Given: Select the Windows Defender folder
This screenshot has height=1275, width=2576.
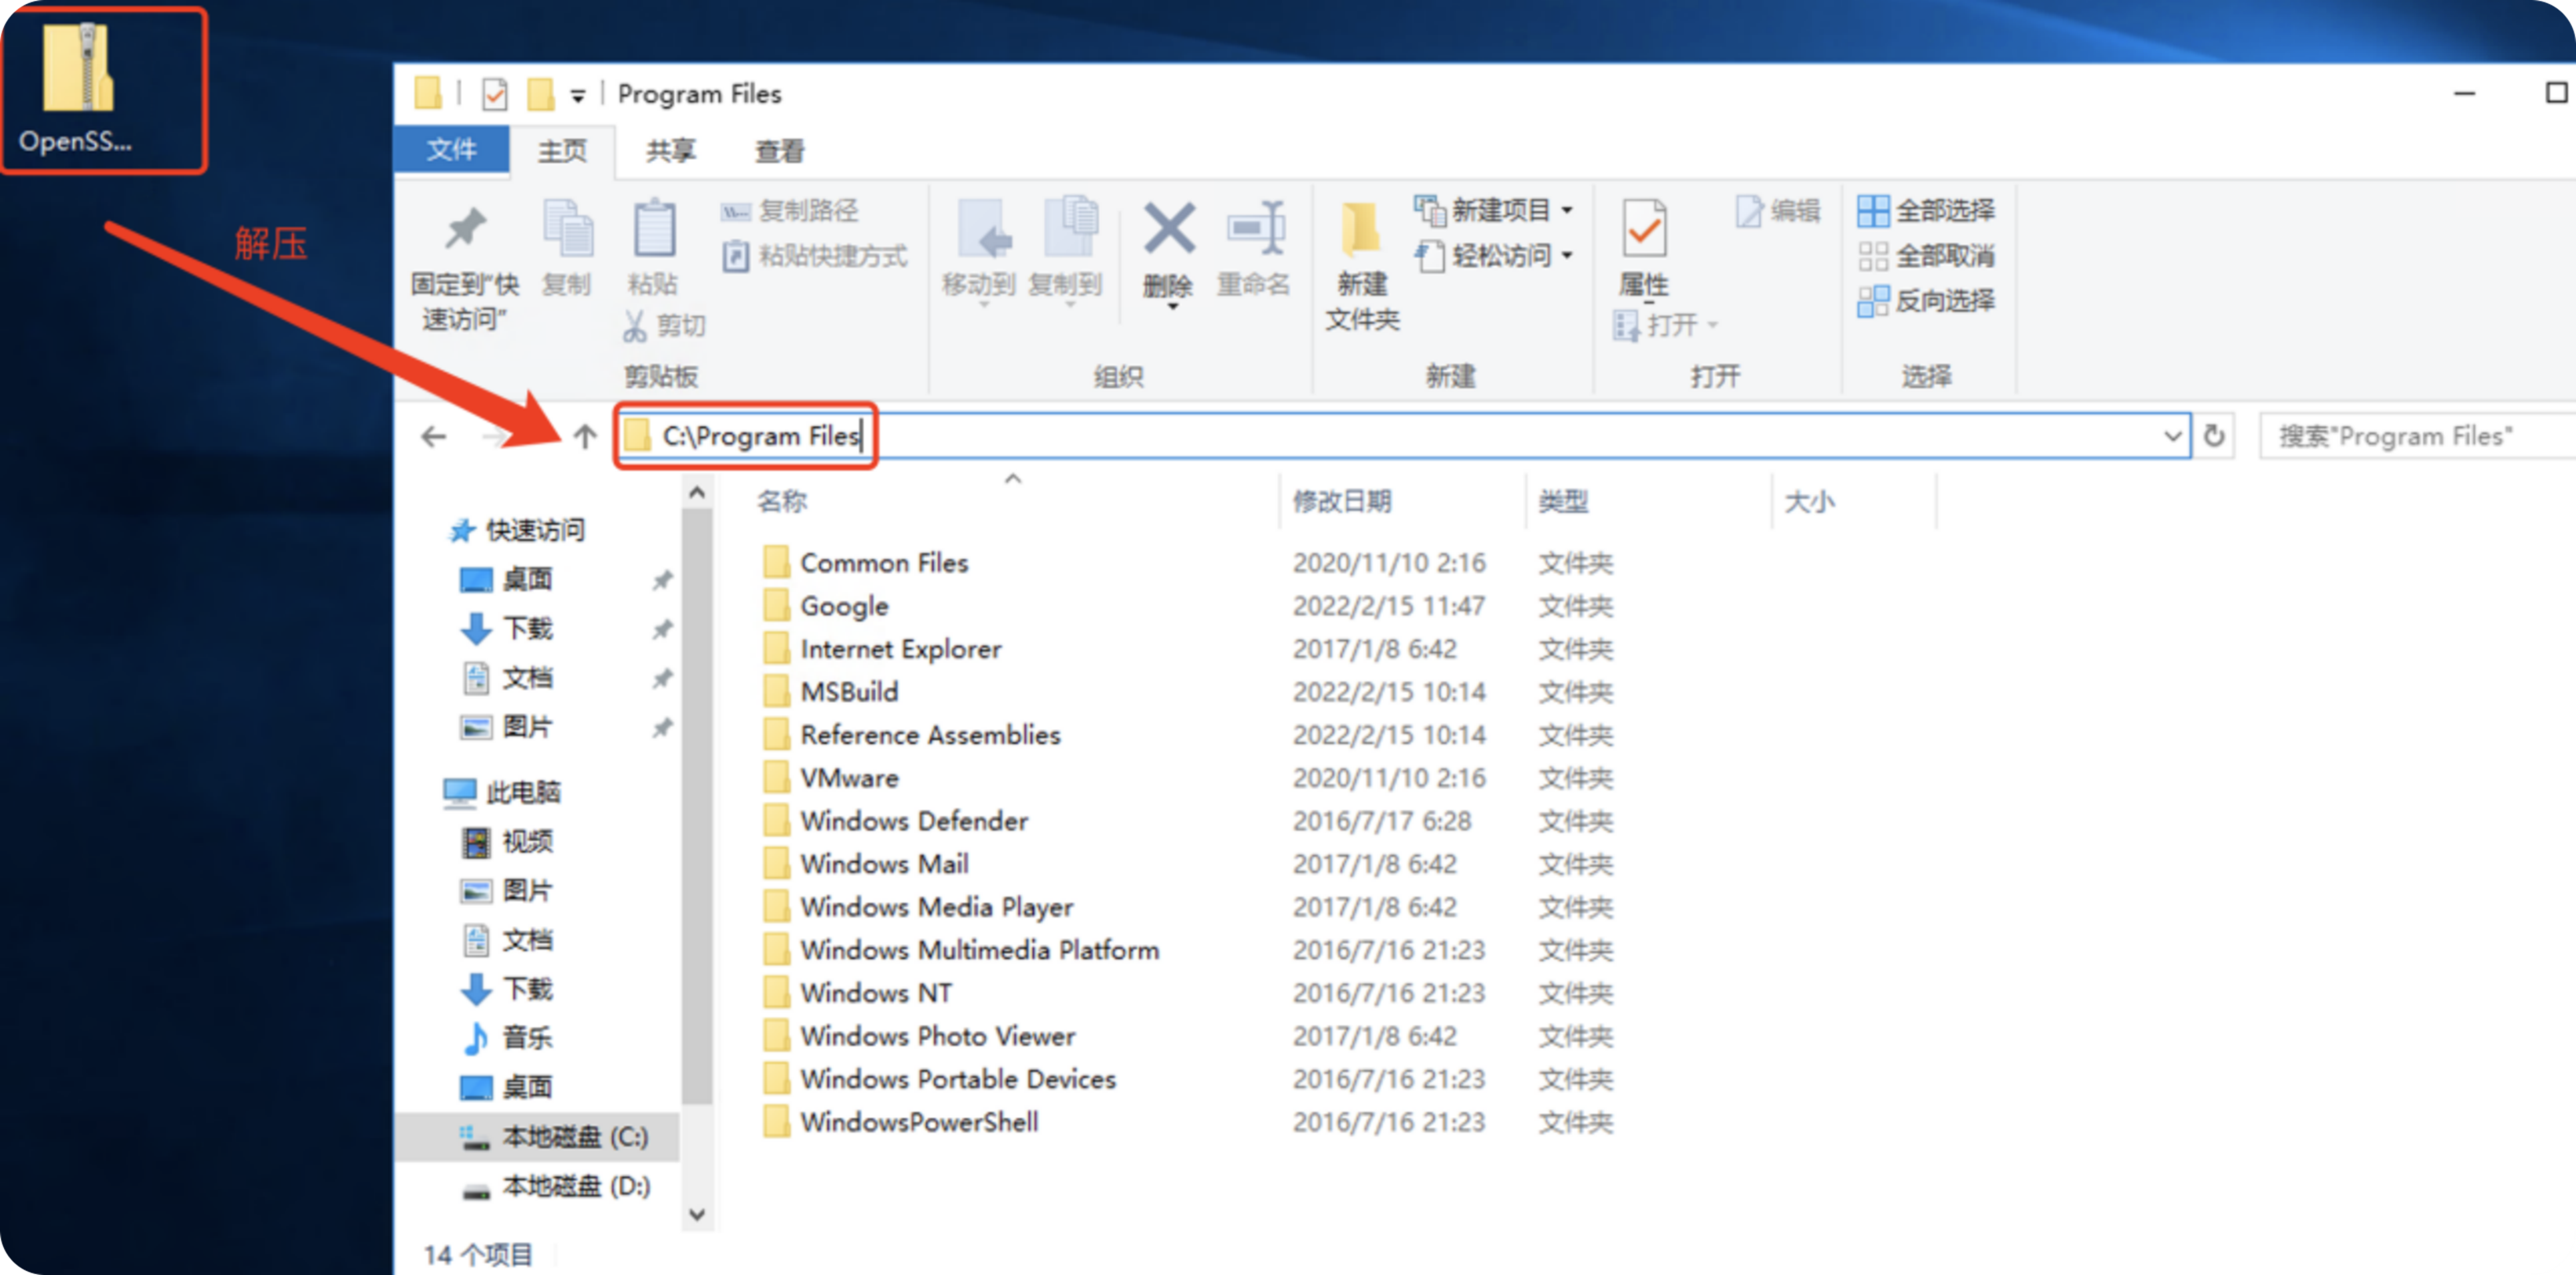Looking at the screenshot, I should [x=896, y=820].
